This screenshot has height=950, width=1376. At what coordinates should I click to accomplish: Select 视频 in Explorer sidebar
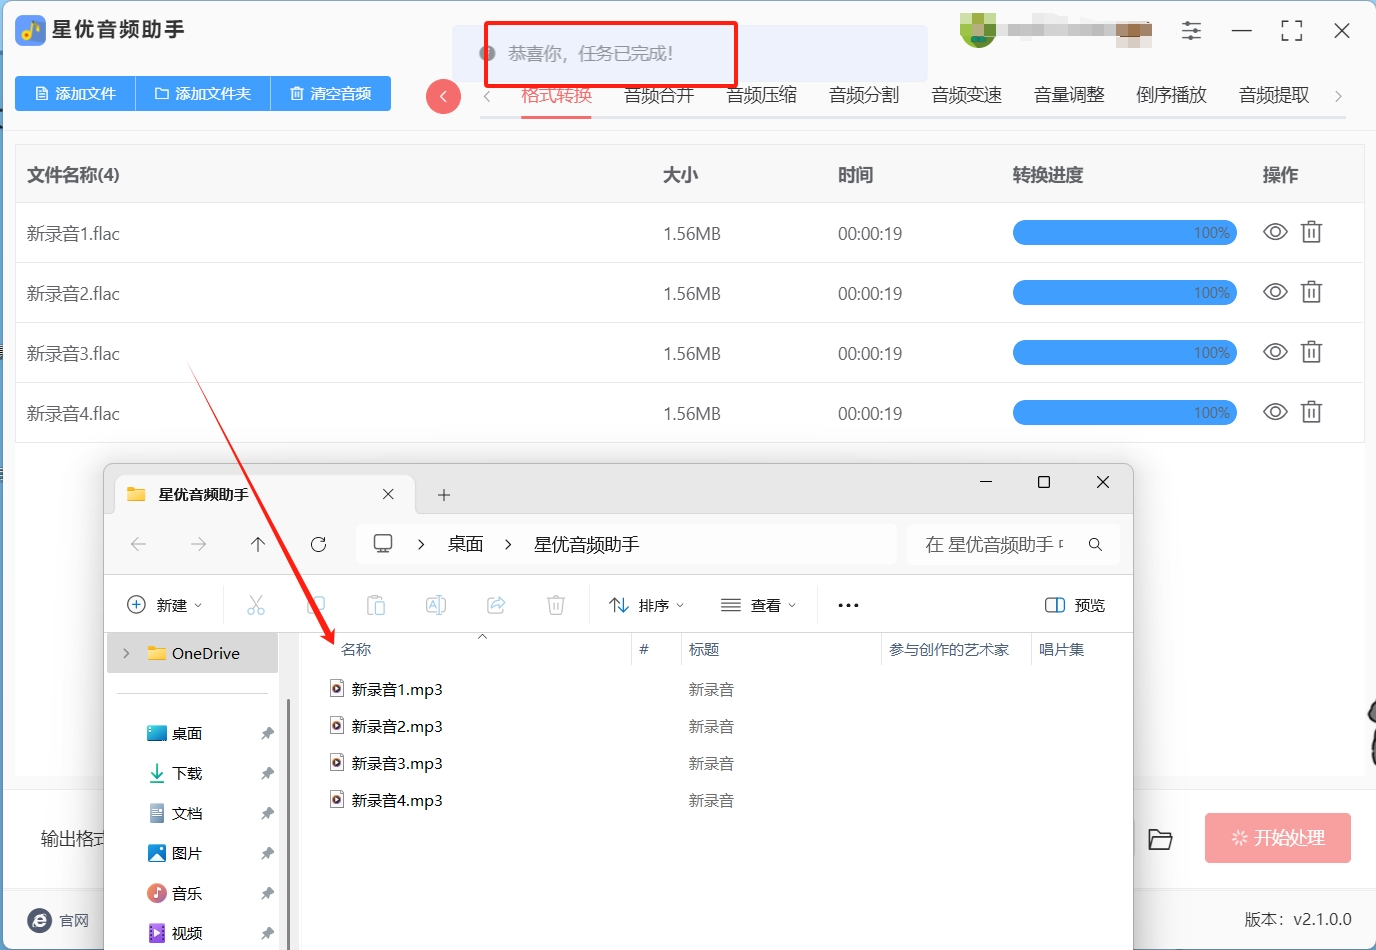tap(186, 933)
